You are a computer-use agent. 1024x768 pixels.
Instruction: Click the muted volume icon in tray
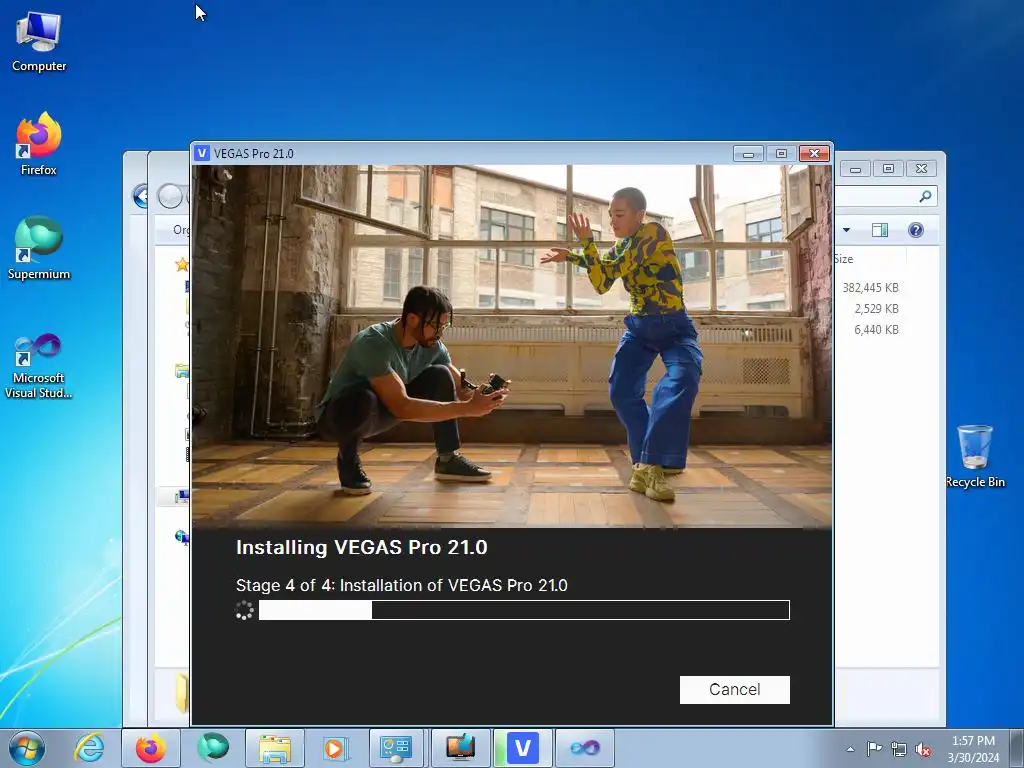(923, 749)
